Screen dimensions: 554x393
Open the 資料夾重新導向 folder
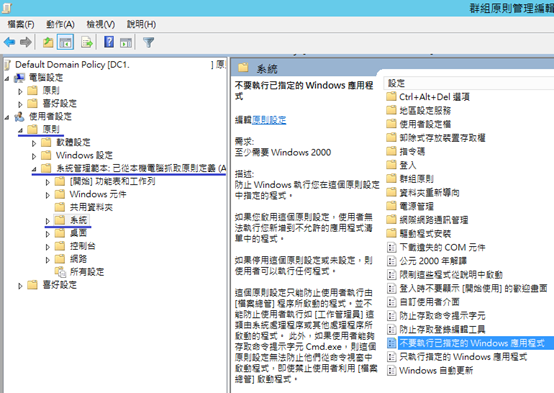click(x=429, y=193)
